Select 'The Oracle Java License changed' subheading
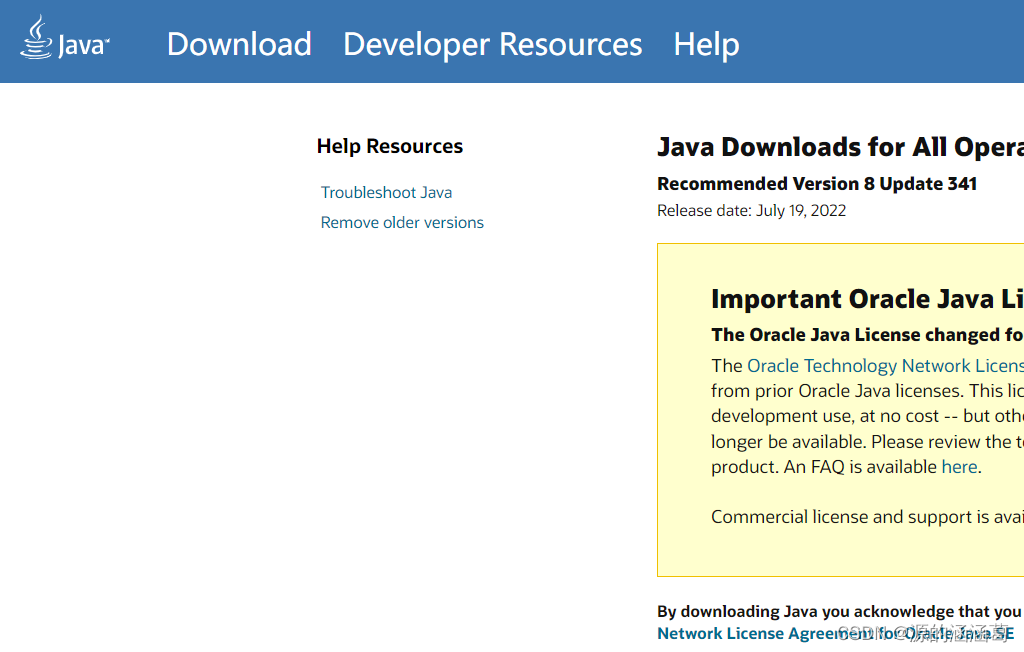 (x=867, y=335)
